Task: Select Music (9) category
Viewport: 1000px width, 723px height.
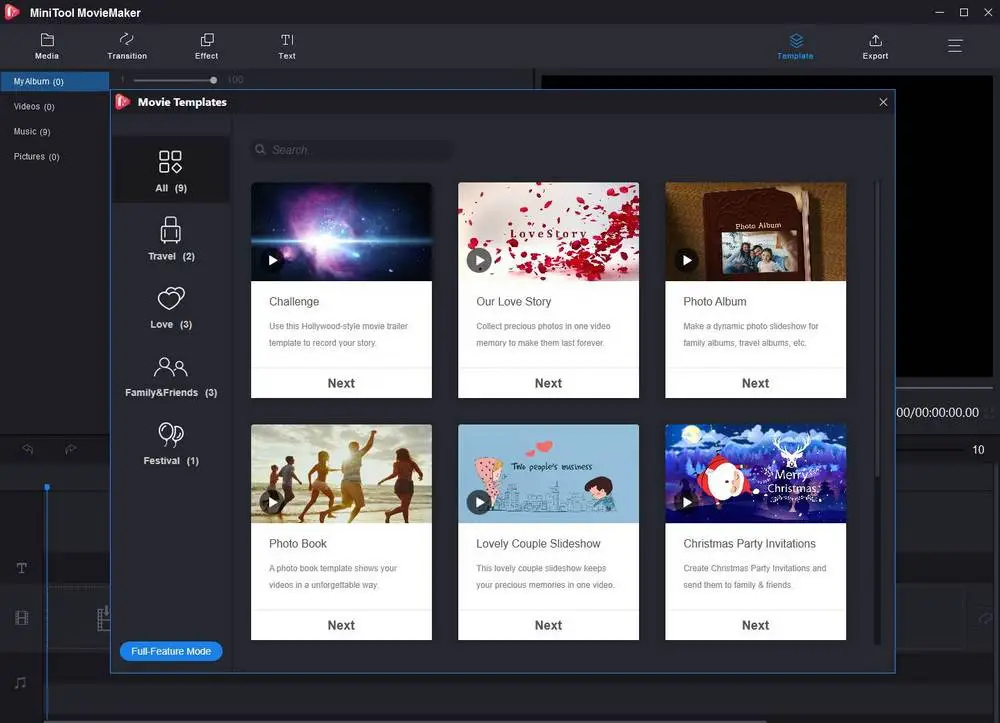Action: pyautogui.click(x=32, y=131)
